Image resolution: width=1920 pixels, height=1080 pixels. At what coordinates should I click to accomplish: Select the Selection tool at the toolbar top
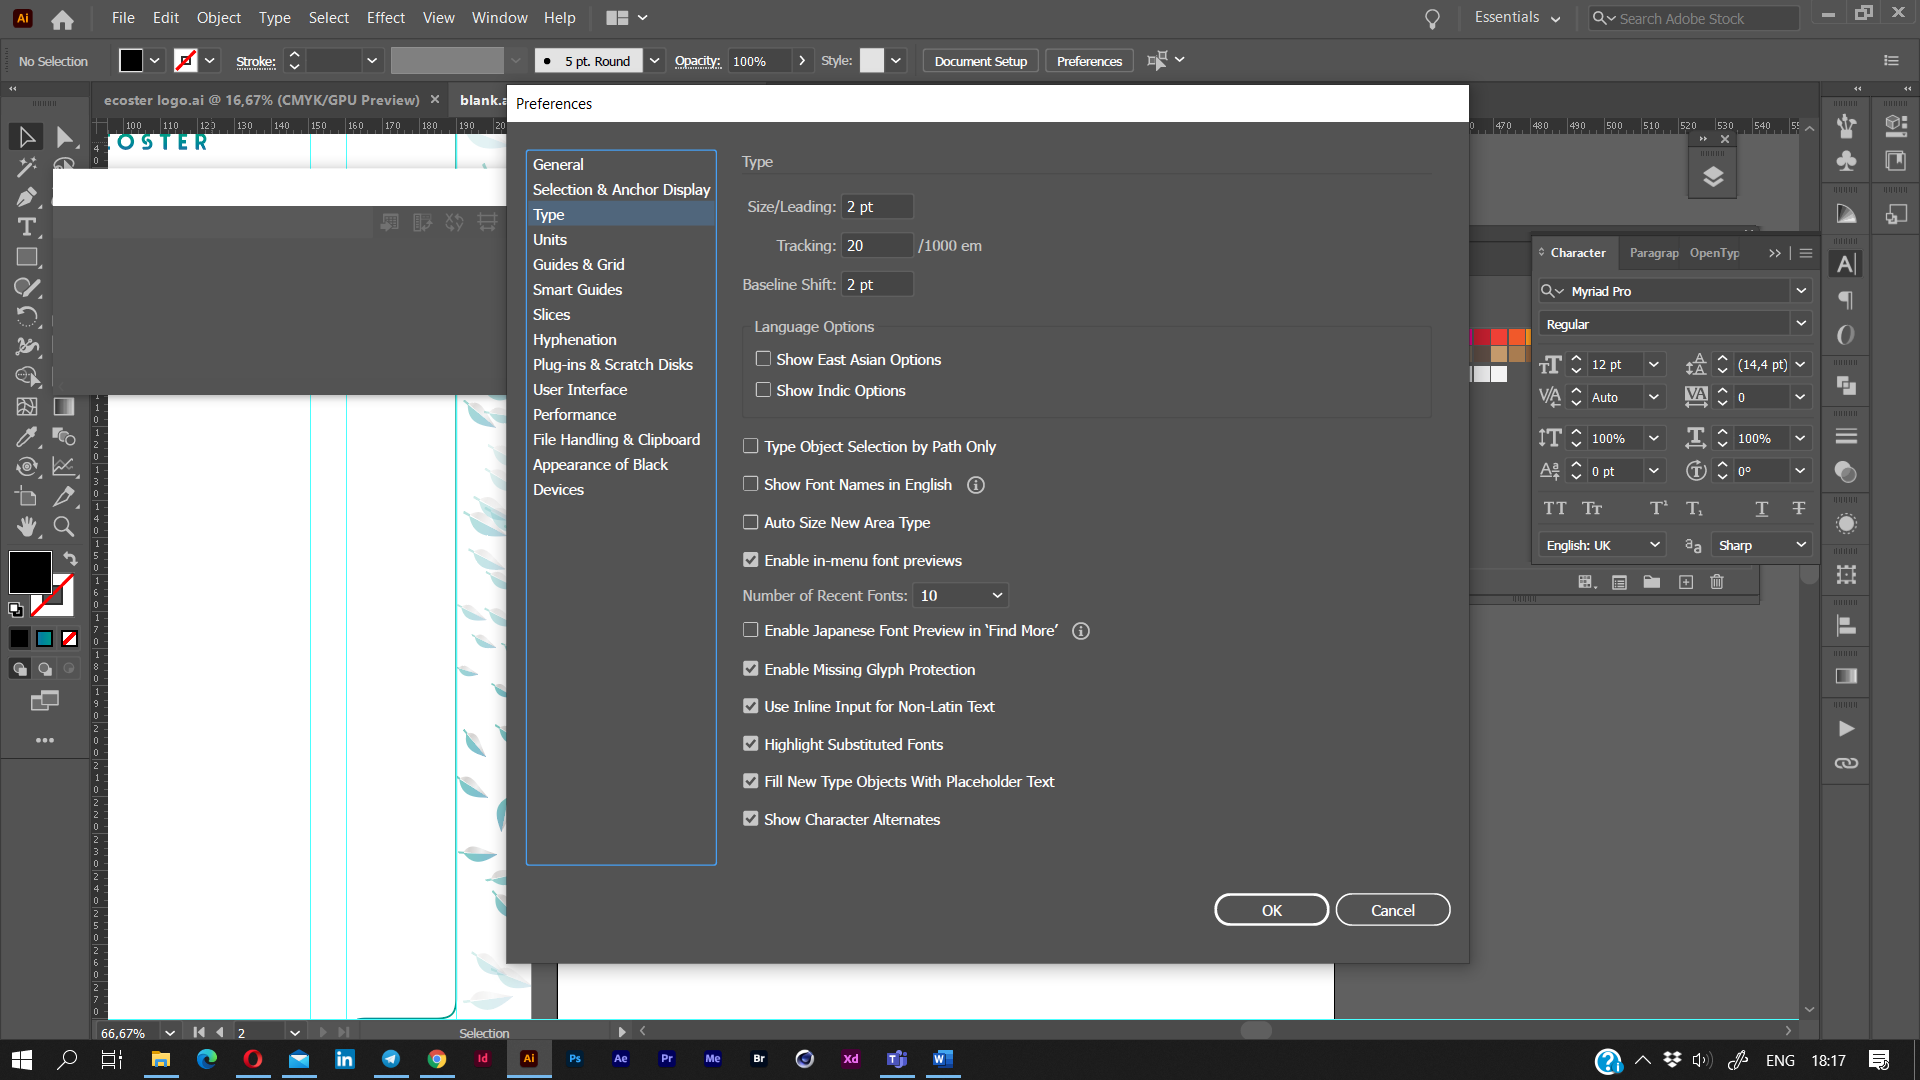25,137
